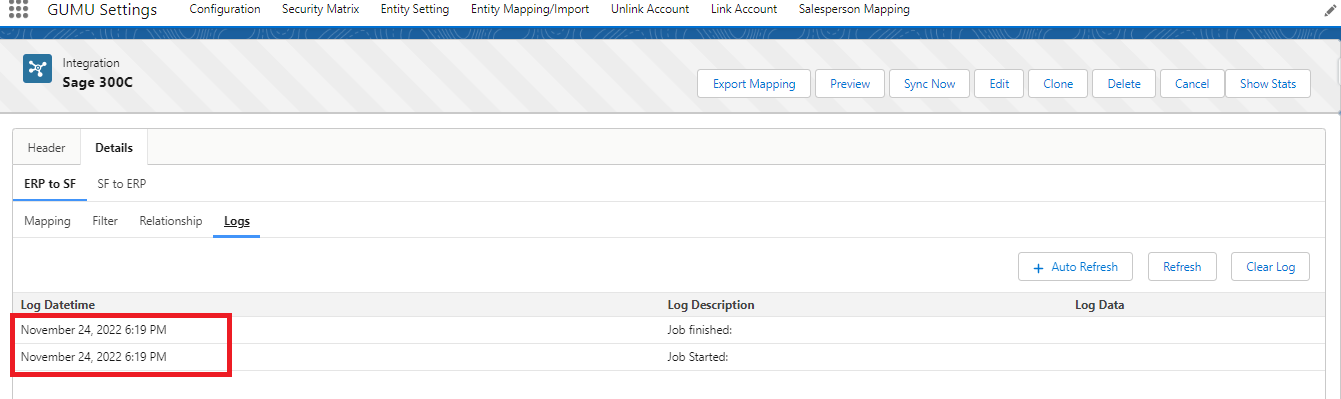Screen dimensions: 1341x399
Task: Click the Log Datetime column header
Action: click(x=57, y=305)
